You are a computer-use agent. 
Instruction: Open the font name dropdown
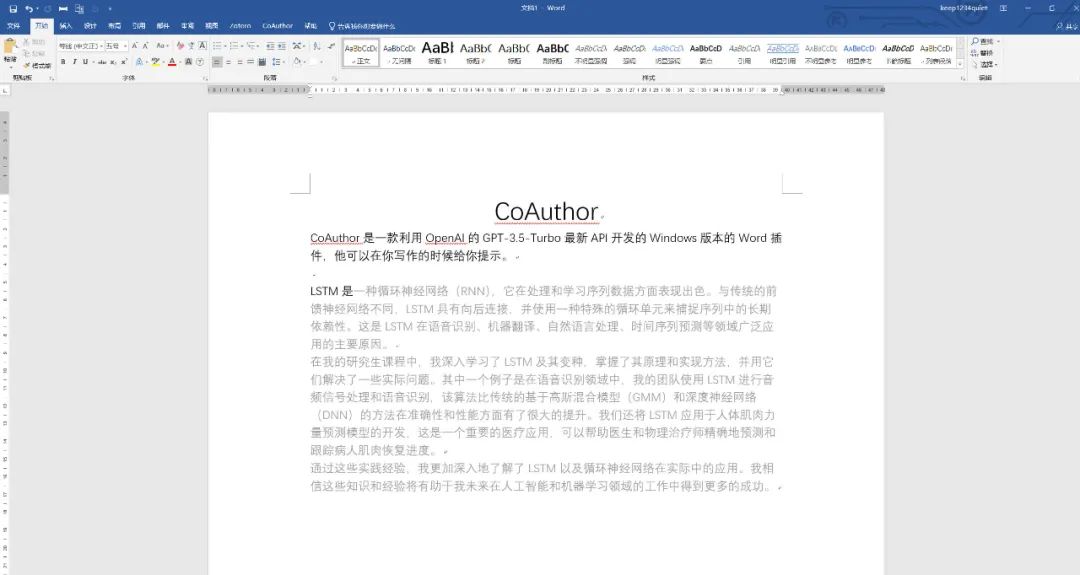(x=102, y=45)
